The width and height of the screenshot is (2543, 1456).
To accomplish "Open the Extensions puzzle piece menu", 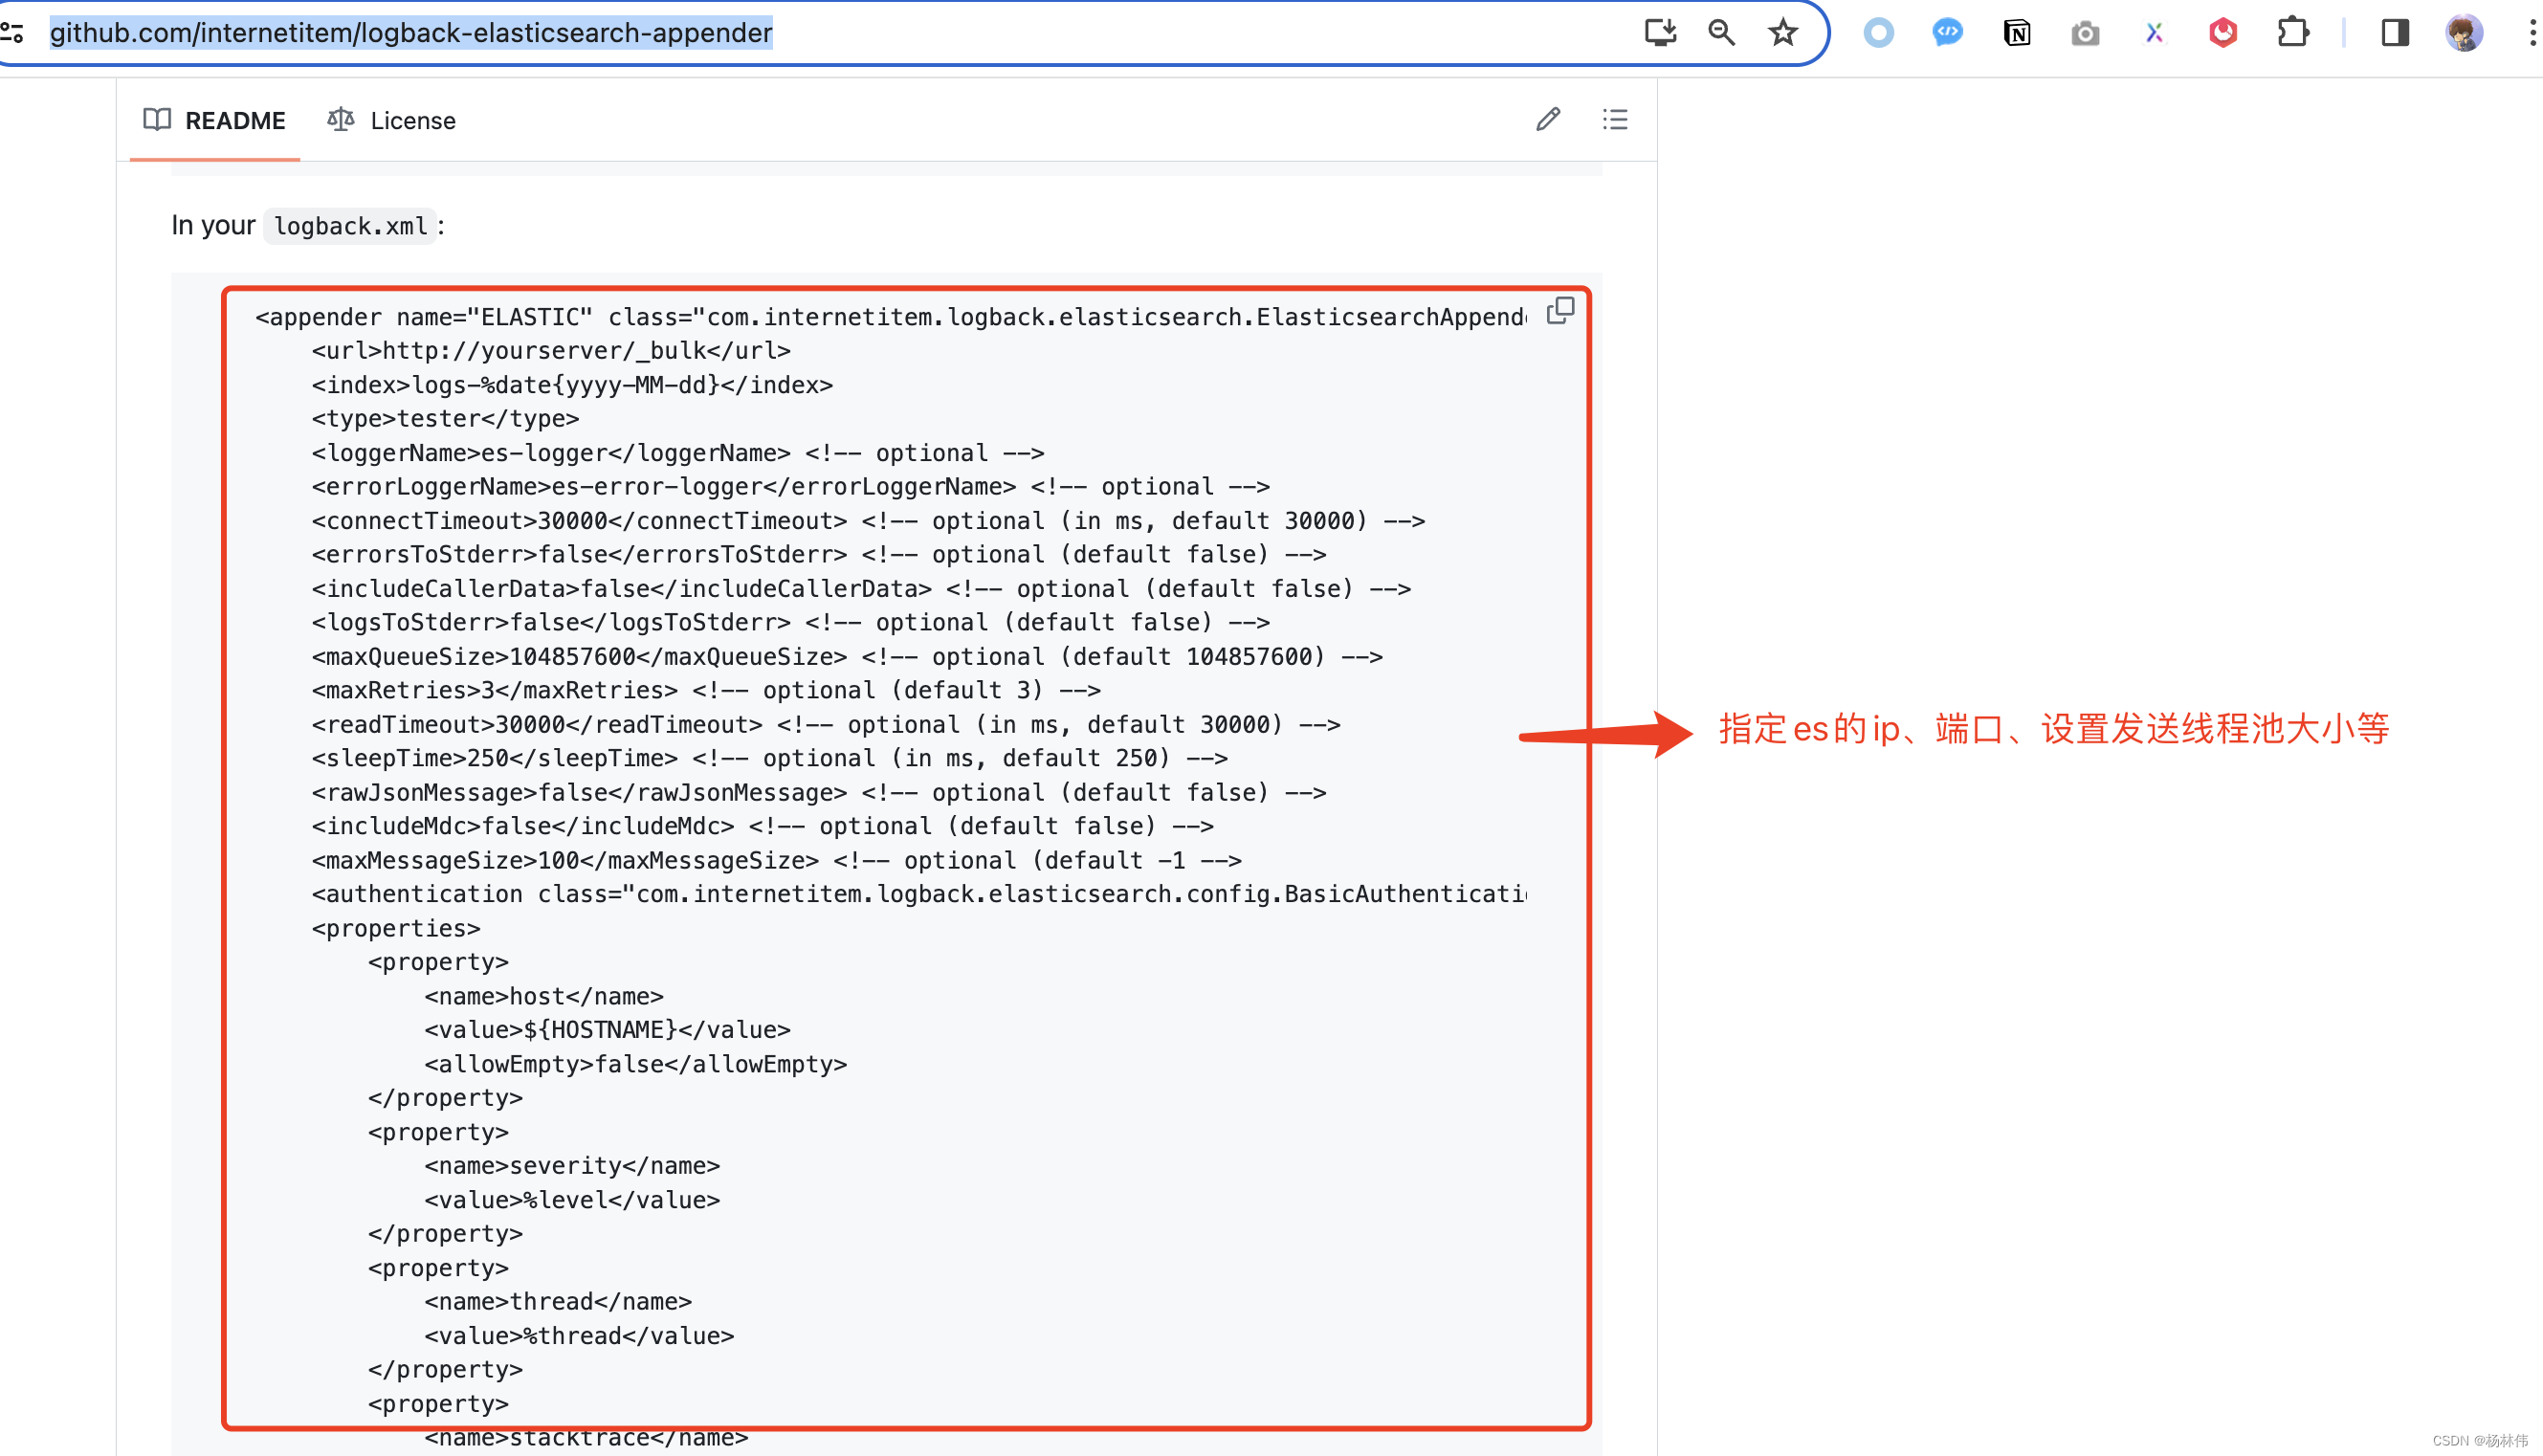I will point(2292,33).
